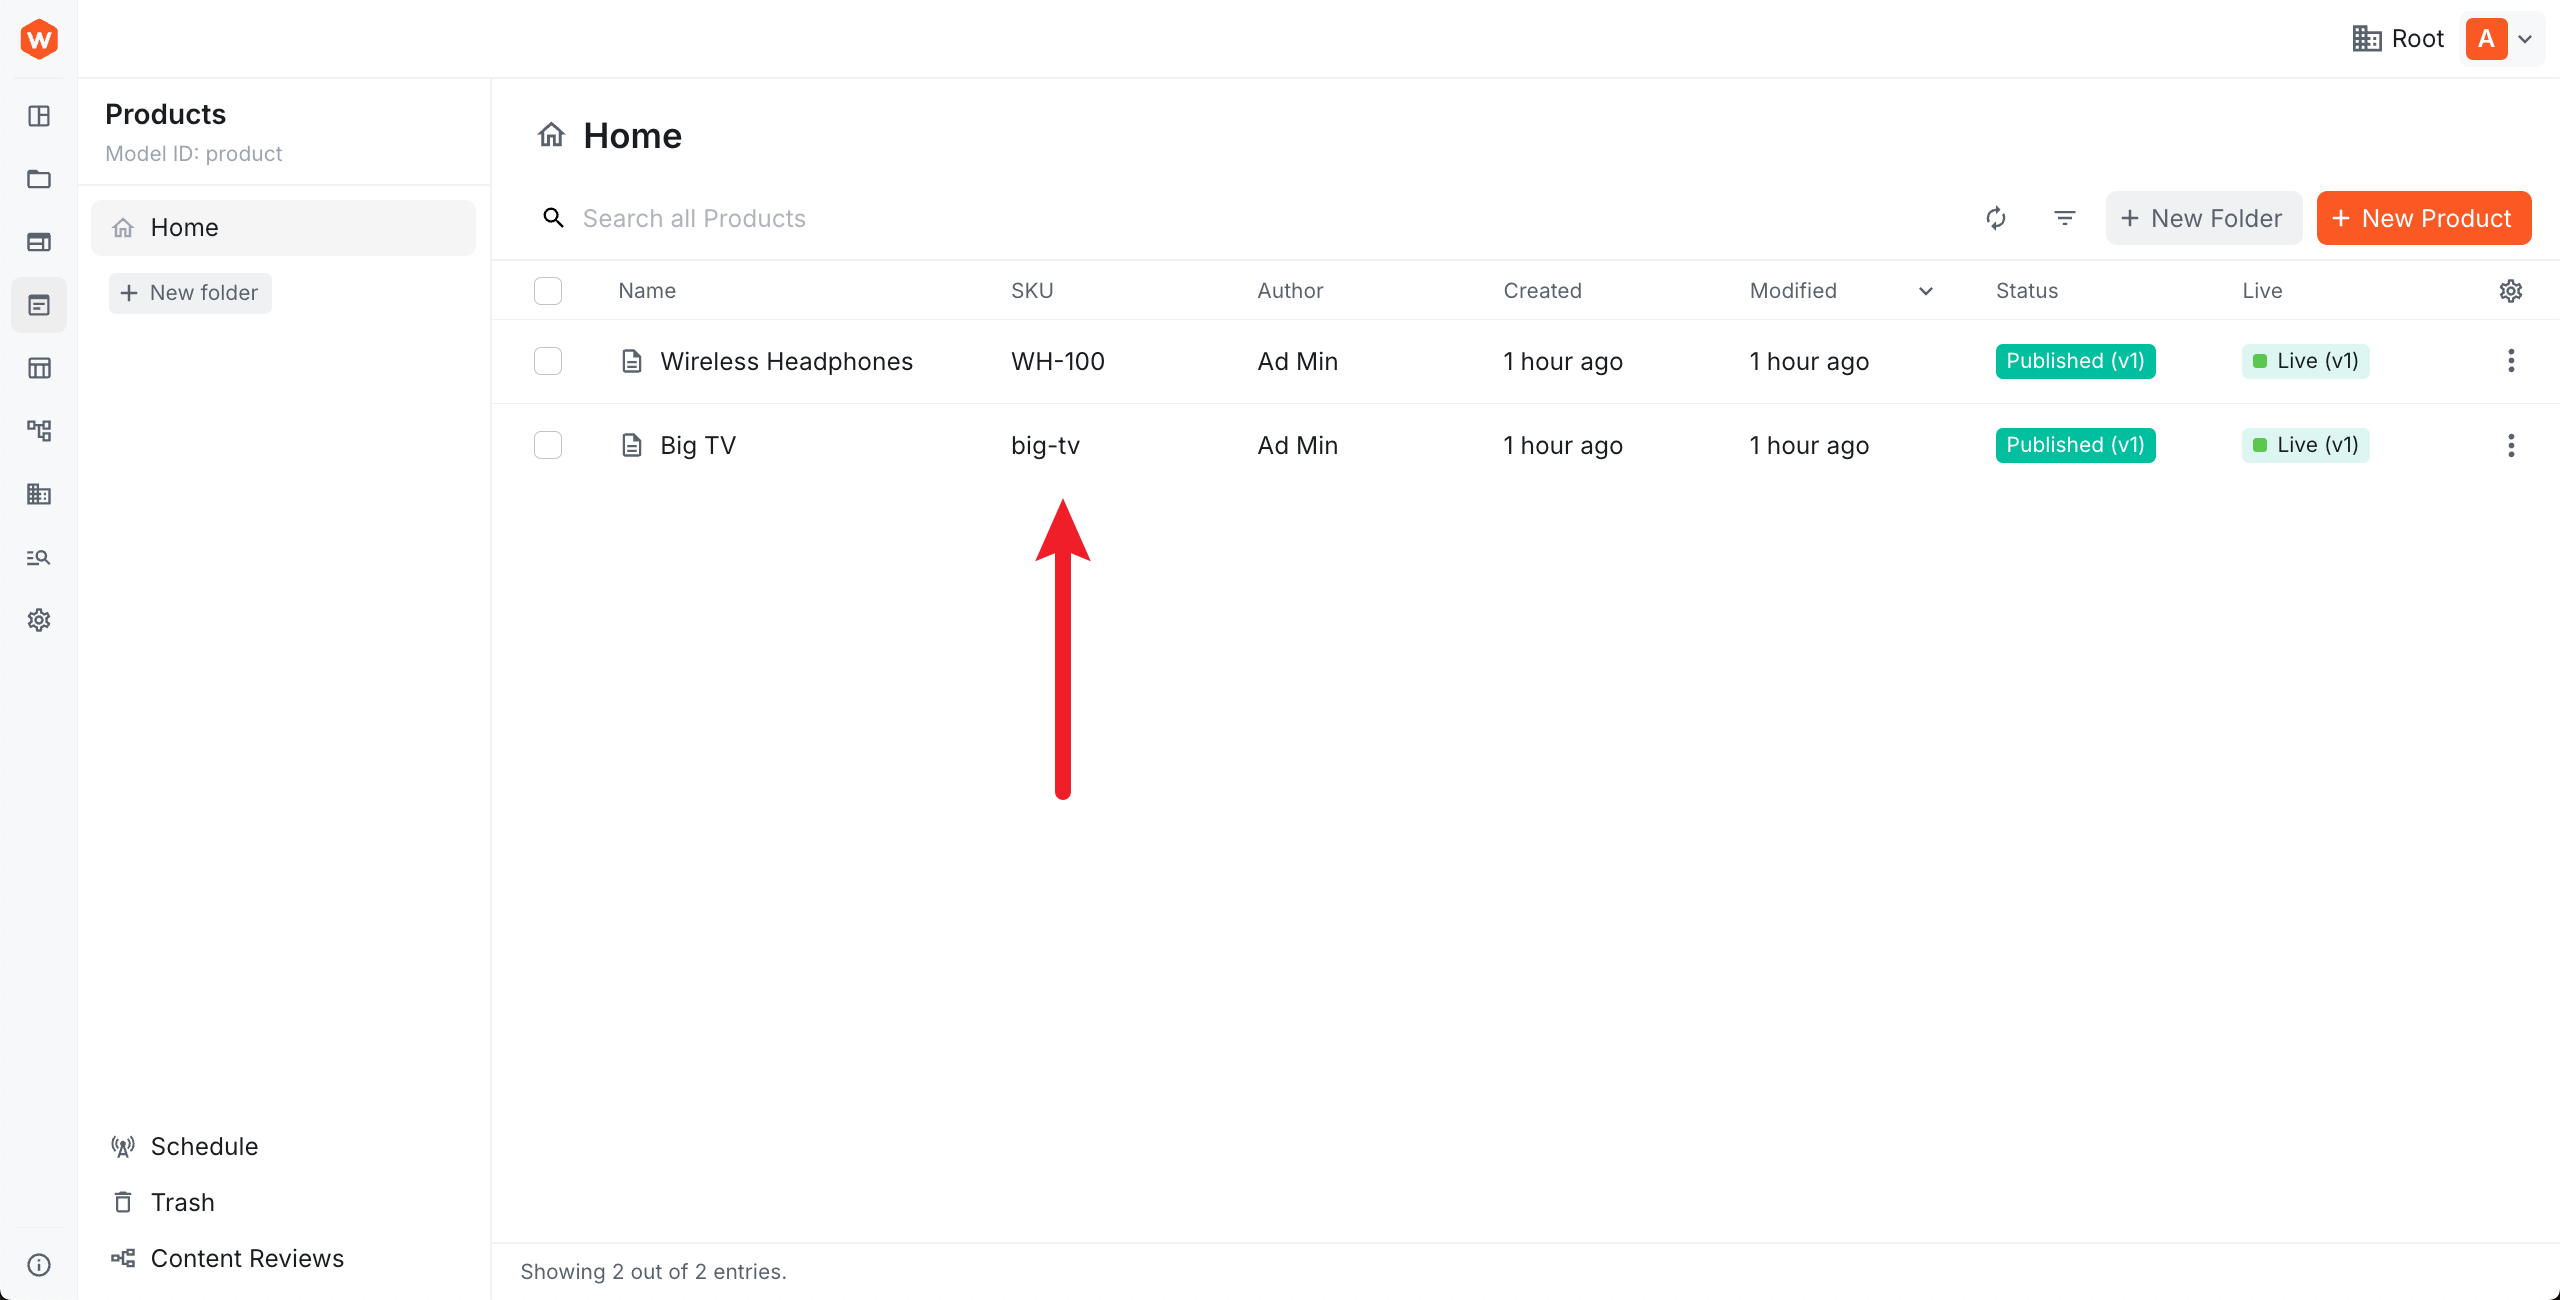
Task: Open table column settings gear
Action: (x=2510, y=291)
